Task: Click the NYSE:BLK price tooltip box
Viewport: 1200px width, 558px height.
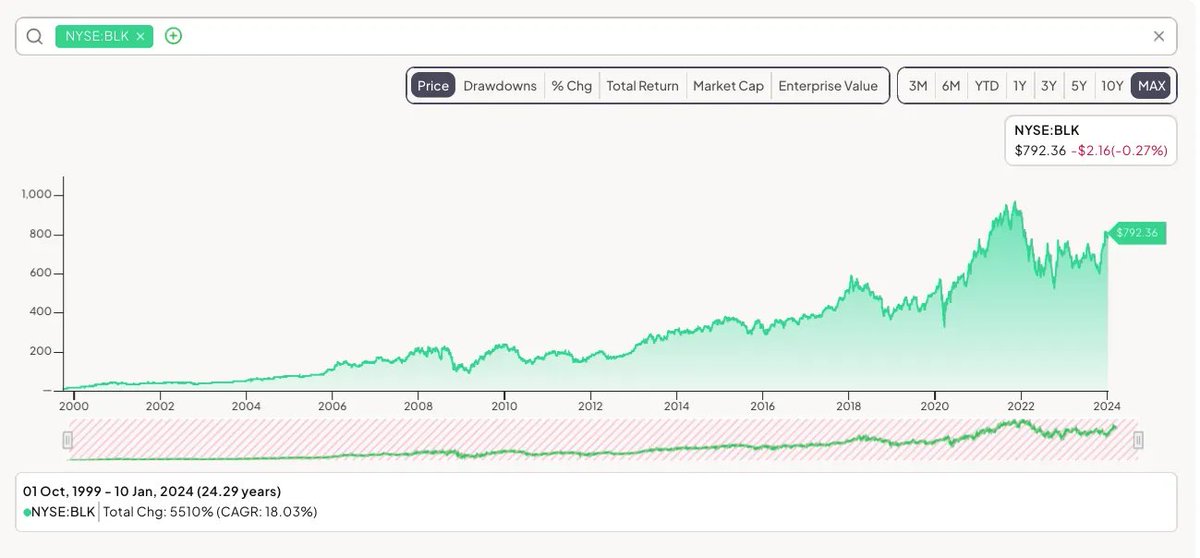Action: point(1089,140)
